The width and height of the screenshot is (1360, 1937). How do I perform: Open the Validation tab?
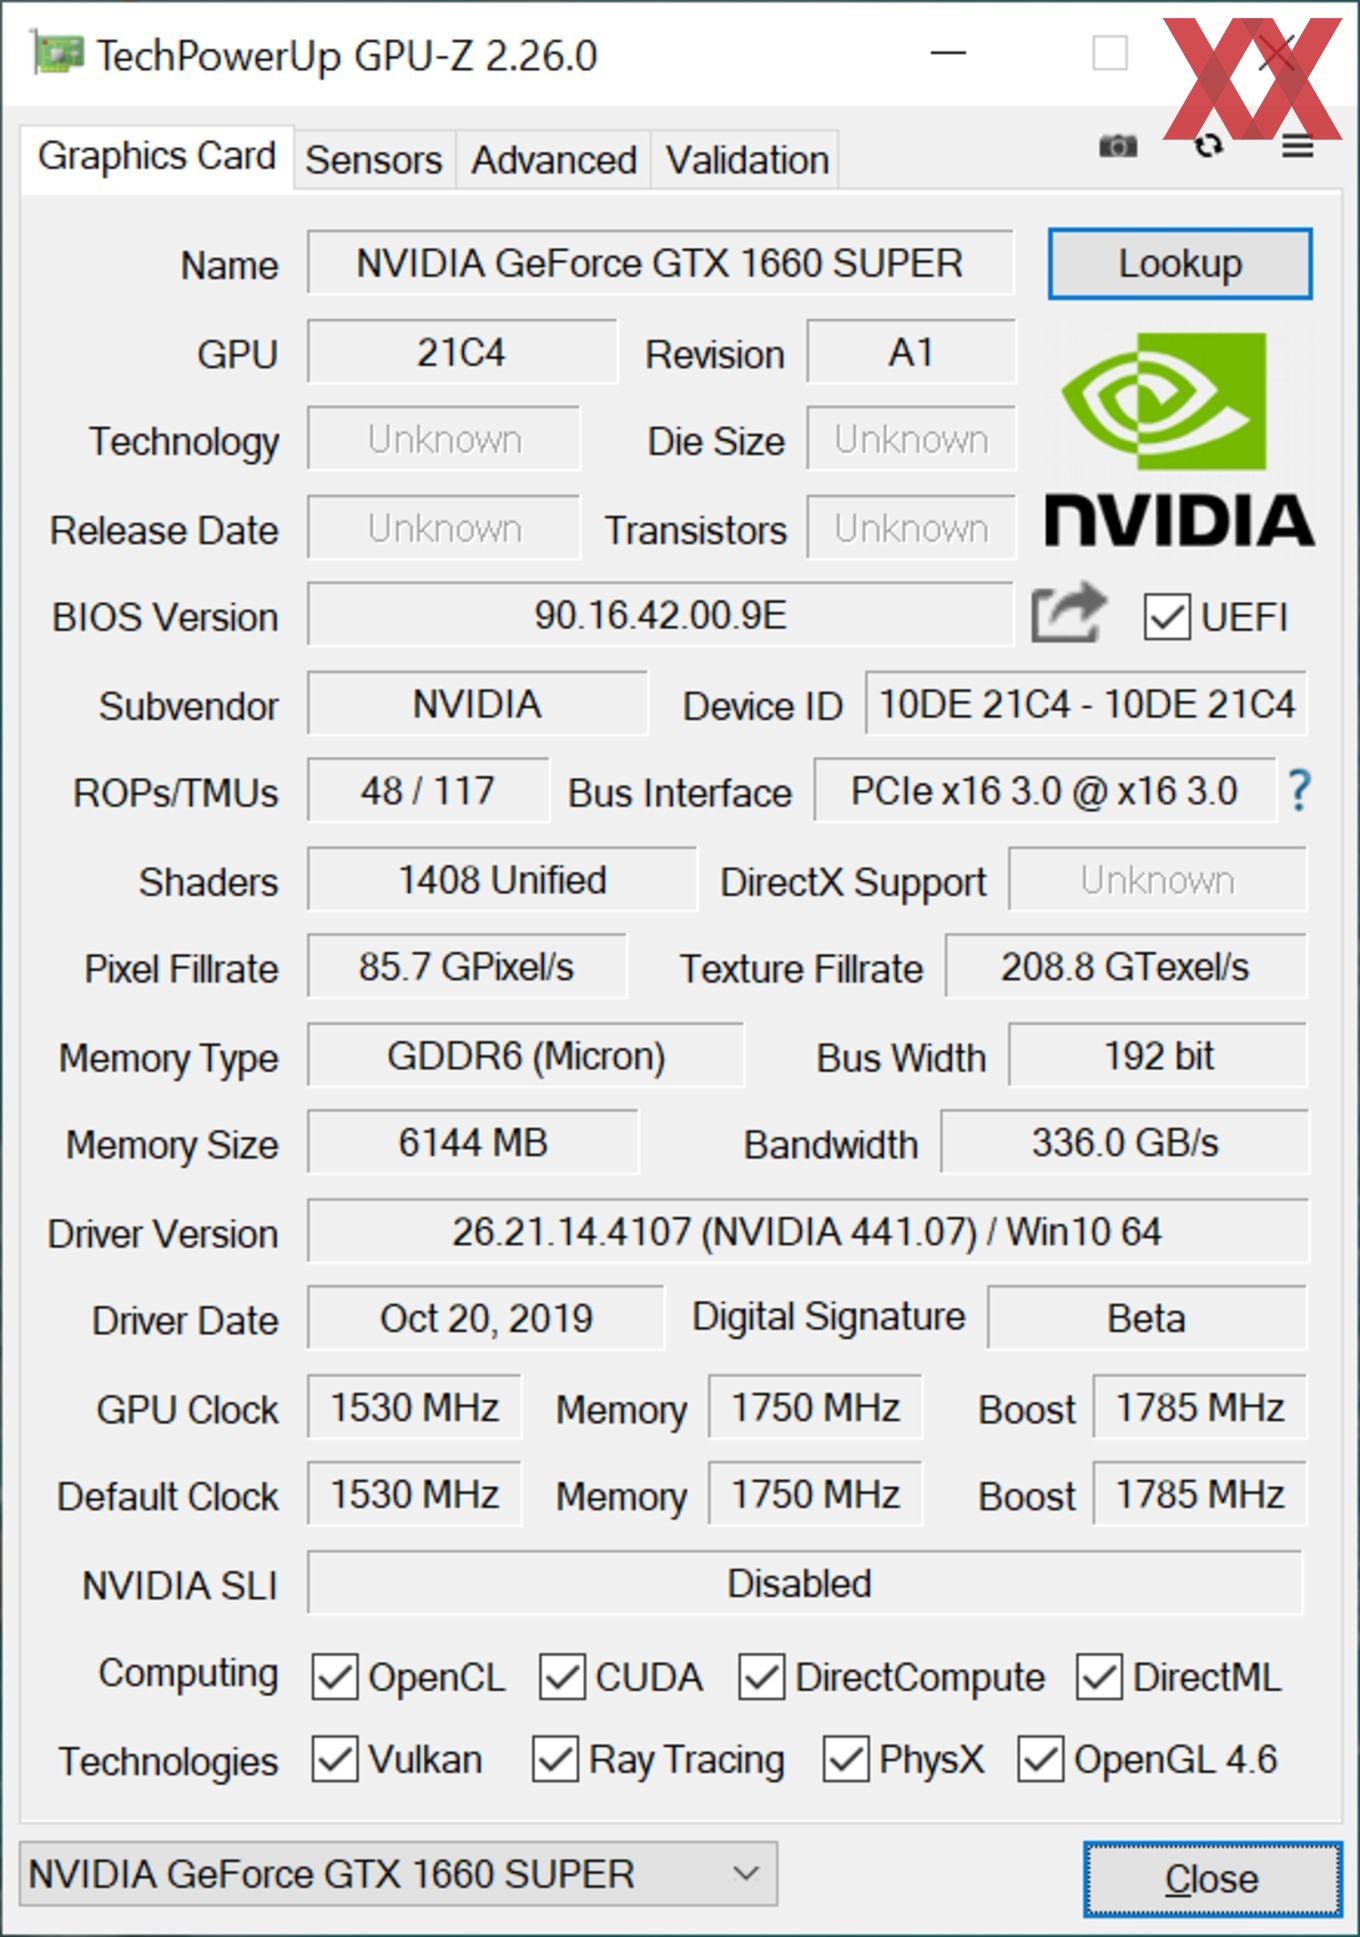pyautogui.click(x=746, y=160)
